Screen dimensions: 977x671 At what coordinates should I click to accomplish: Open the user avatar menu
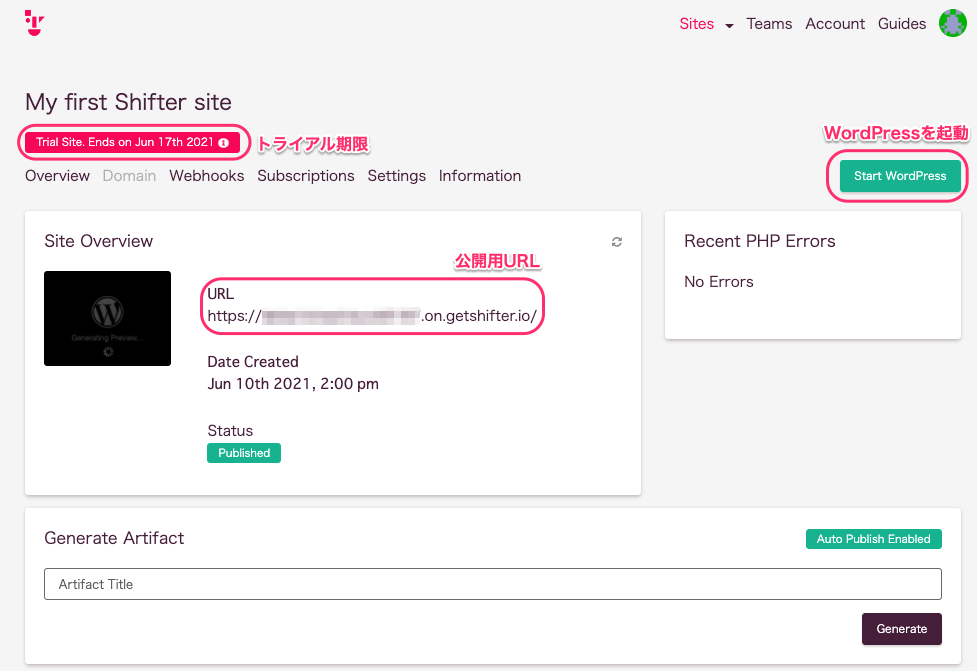[x=952, y=24]
